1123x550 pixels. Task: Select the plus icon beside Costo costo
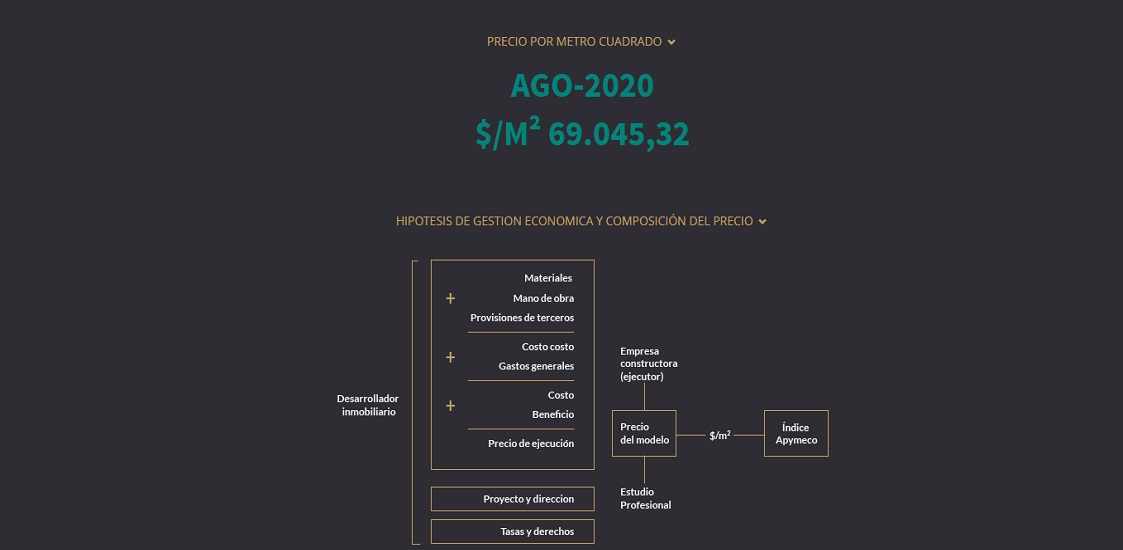pos(450,357)
